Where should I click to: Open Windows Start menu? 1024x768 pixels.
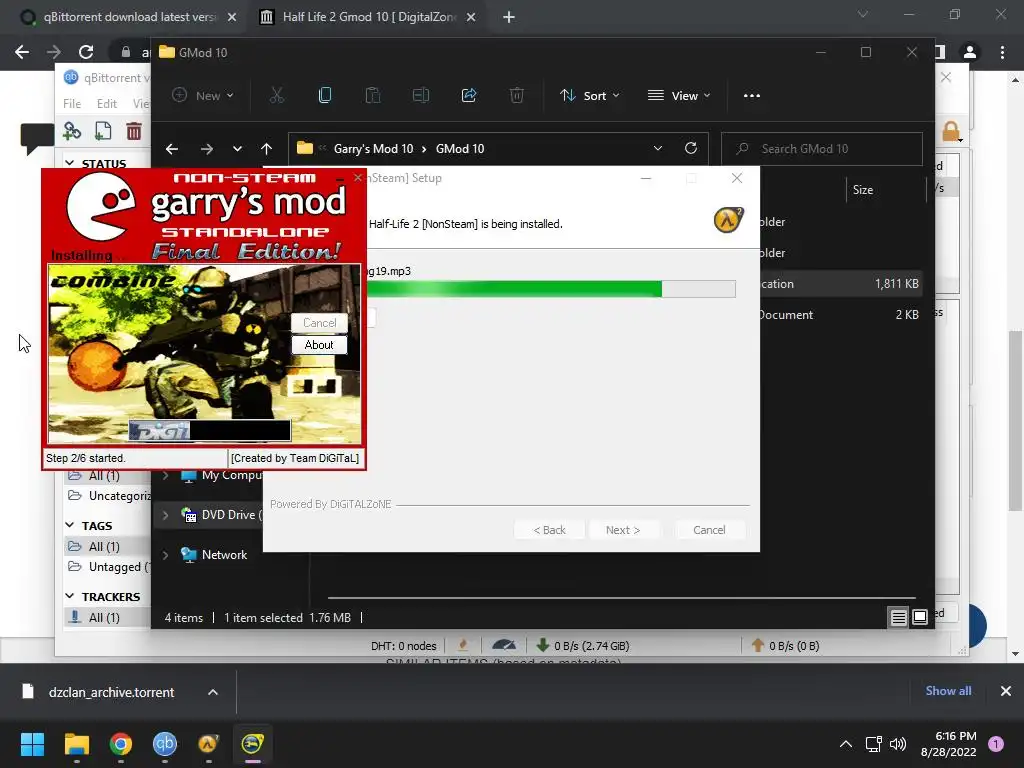(x=32, y=744)
